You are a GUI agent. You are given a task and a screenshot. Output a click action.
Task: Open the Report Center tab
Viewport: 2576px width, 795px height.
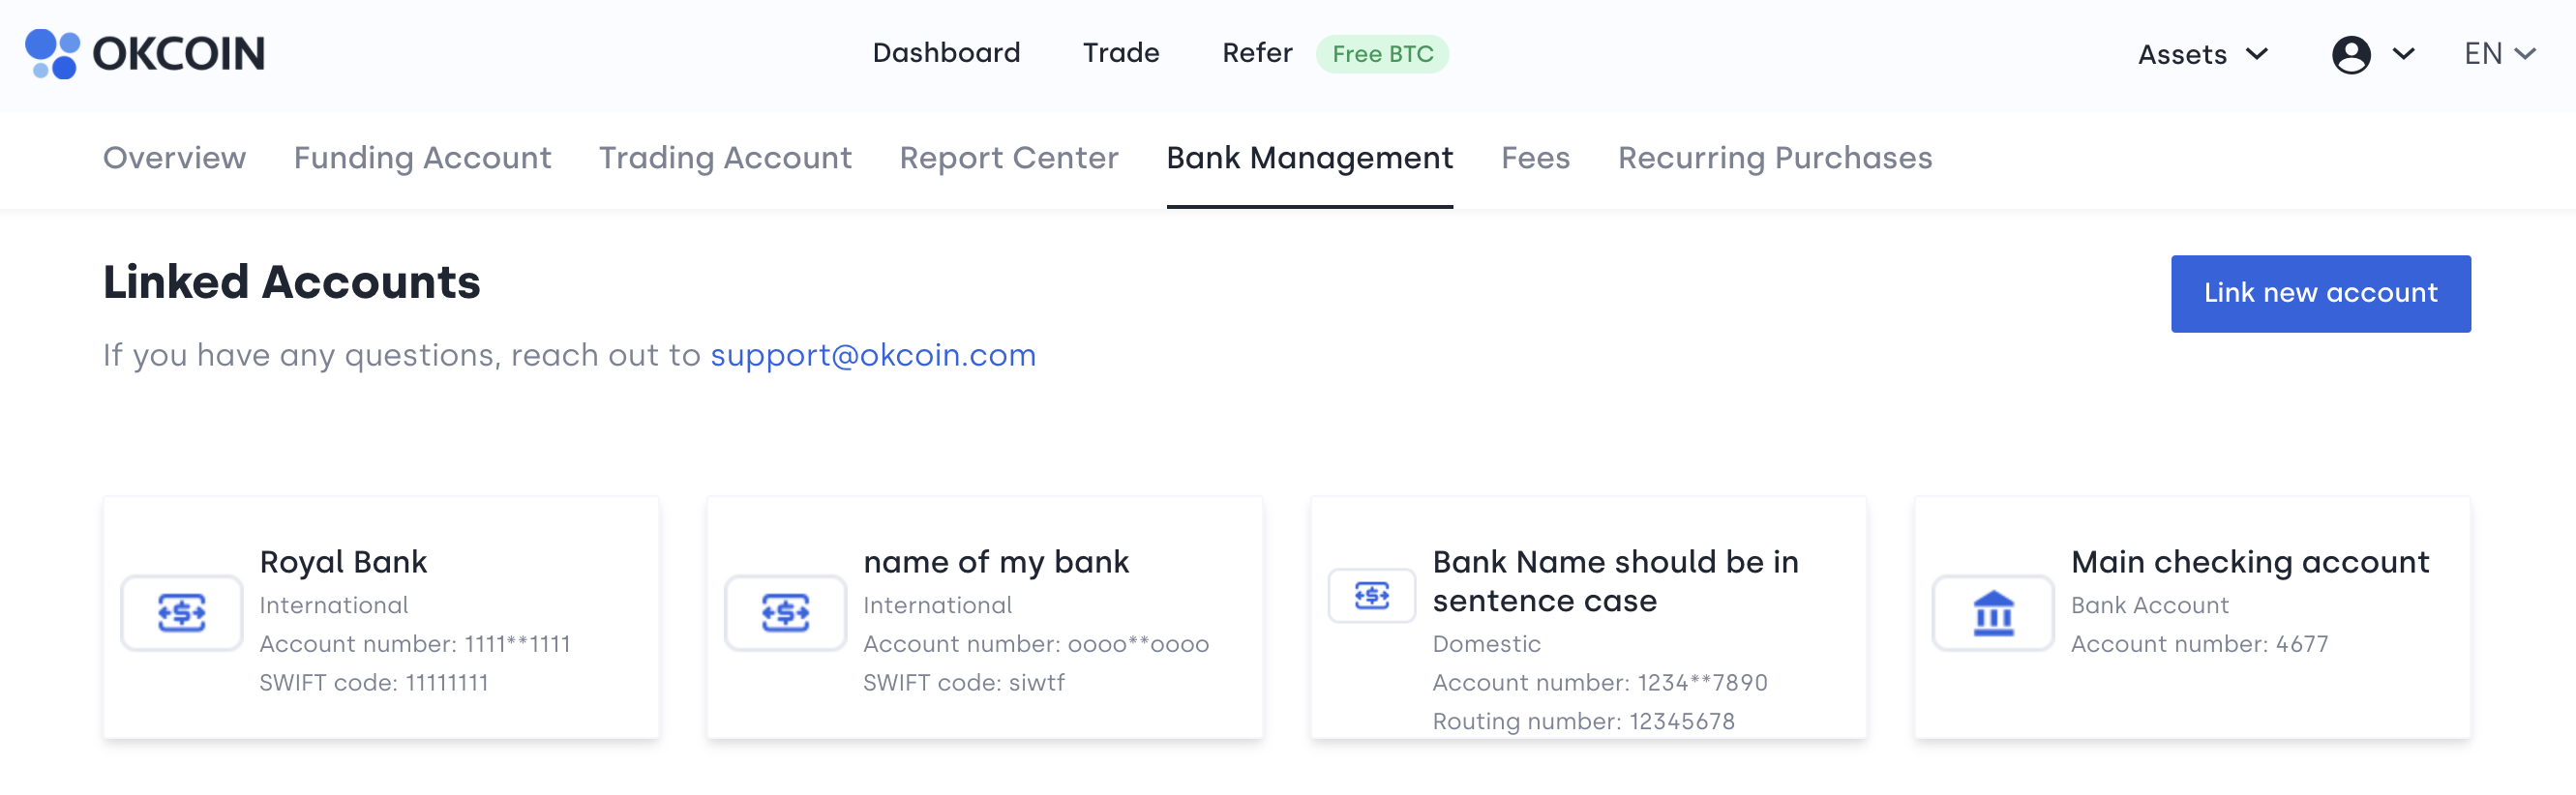(x=1009, y=158)
